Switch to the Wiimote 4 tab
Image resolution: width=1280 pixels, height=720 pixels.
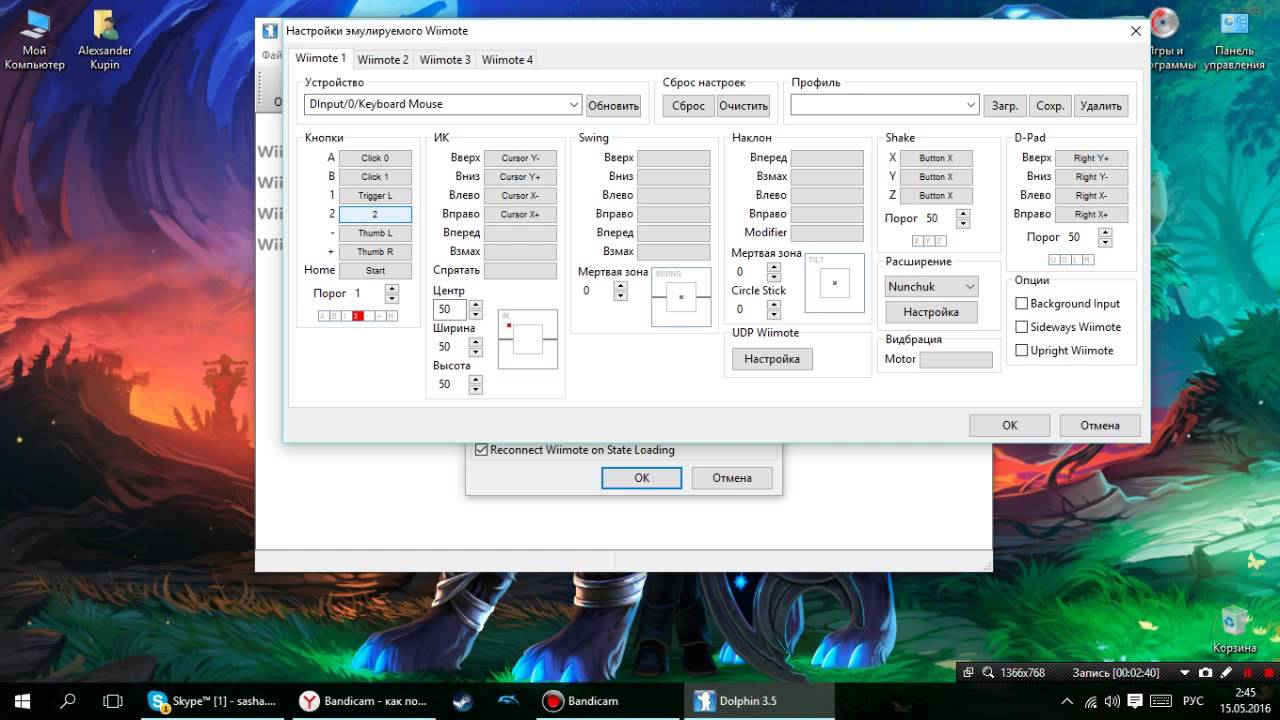507,60
